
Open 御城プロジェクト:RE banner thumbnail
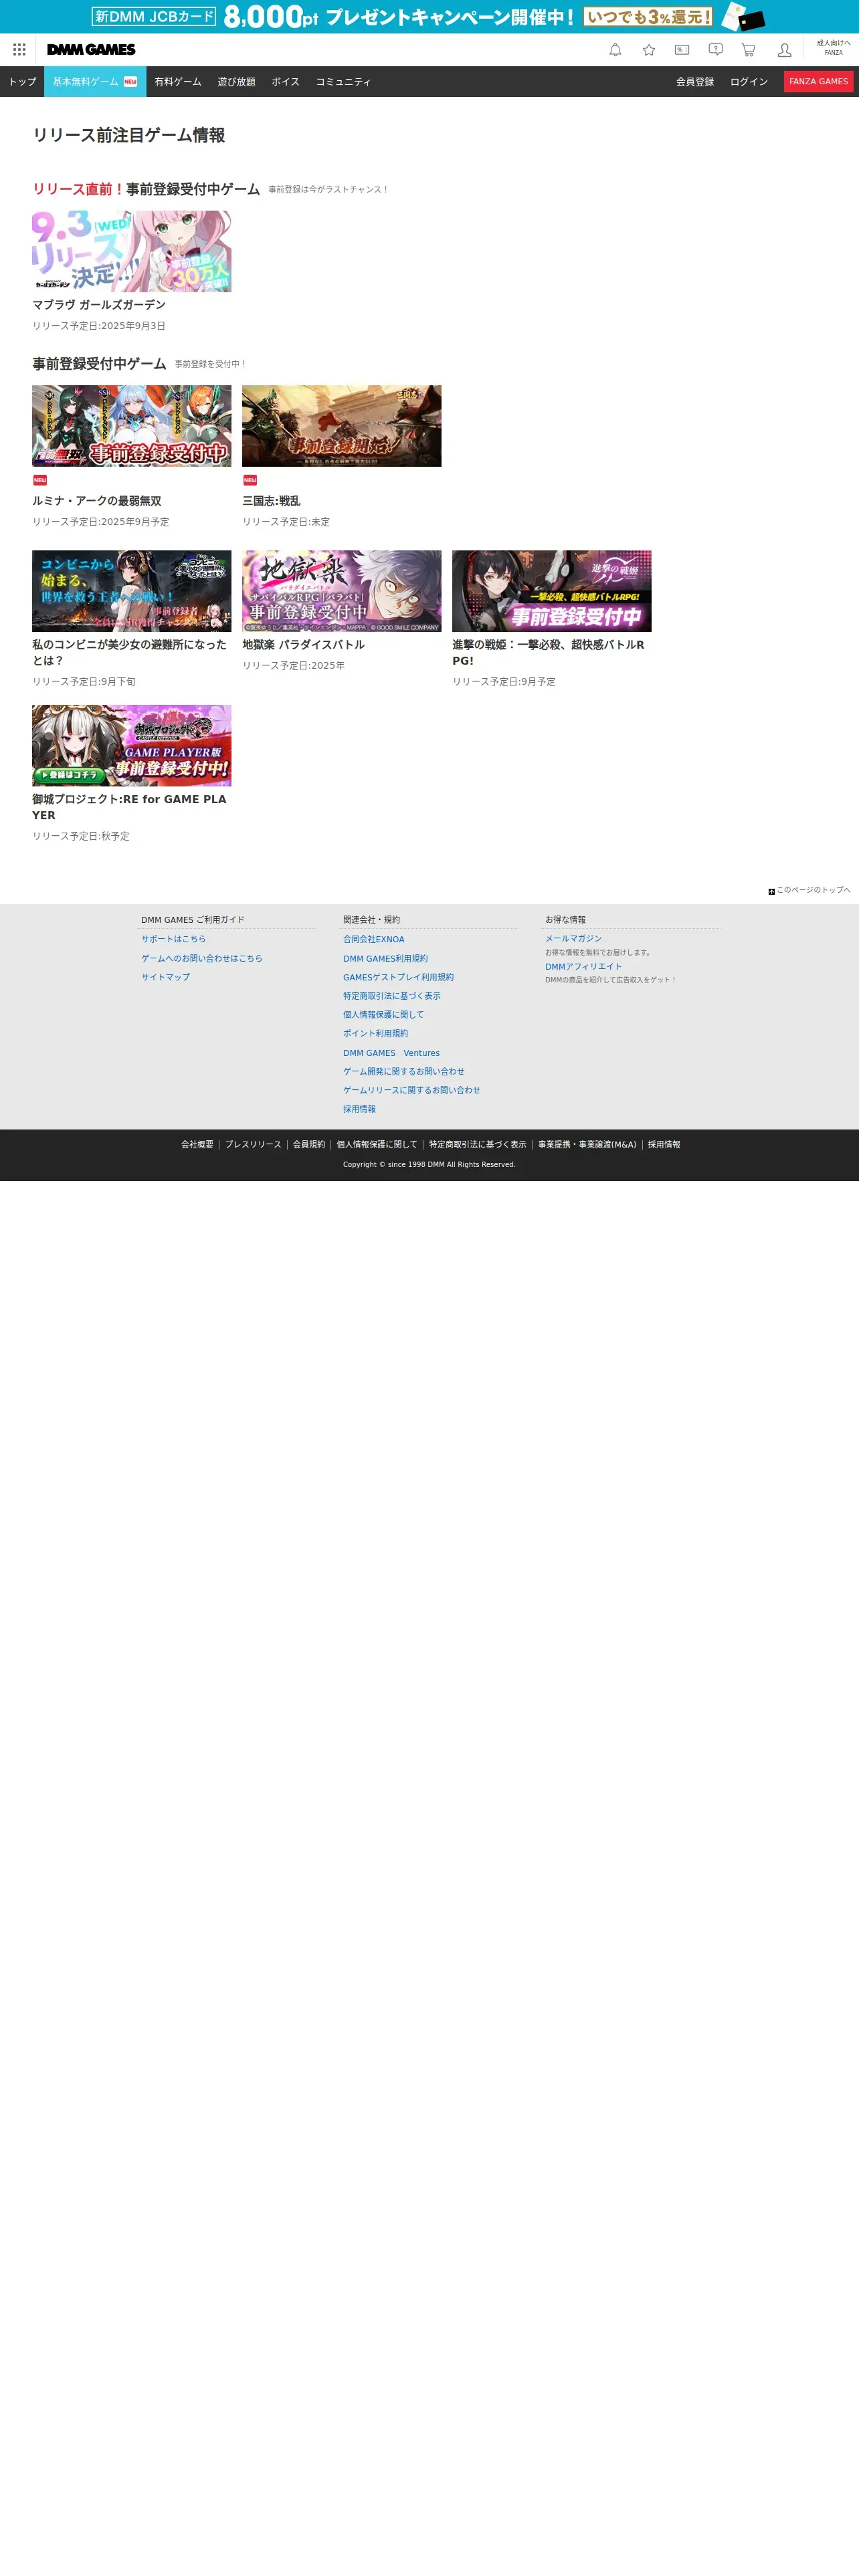(x=131, y=746)
